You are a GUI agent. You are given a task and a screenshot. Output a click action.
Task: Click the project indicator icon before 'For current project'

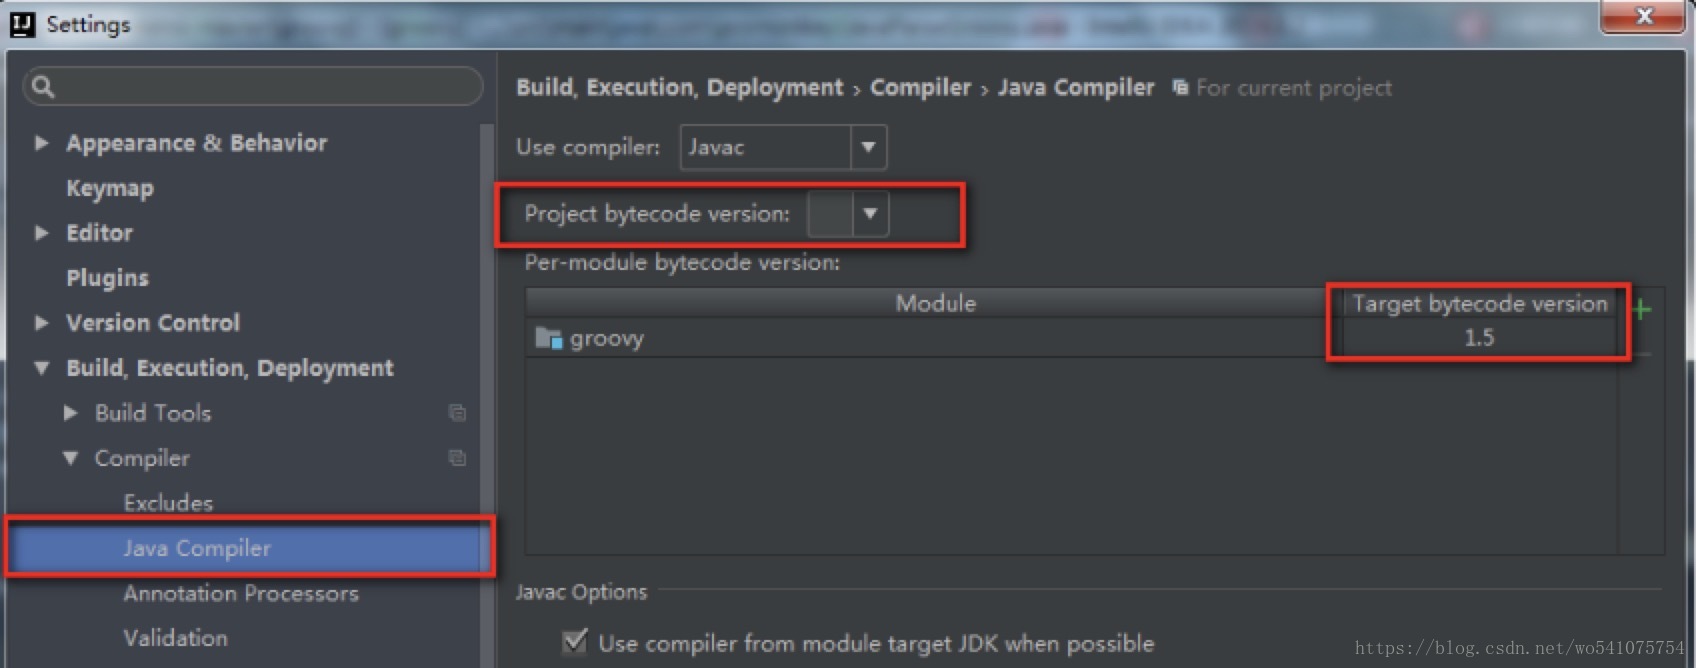(1180, 87)
